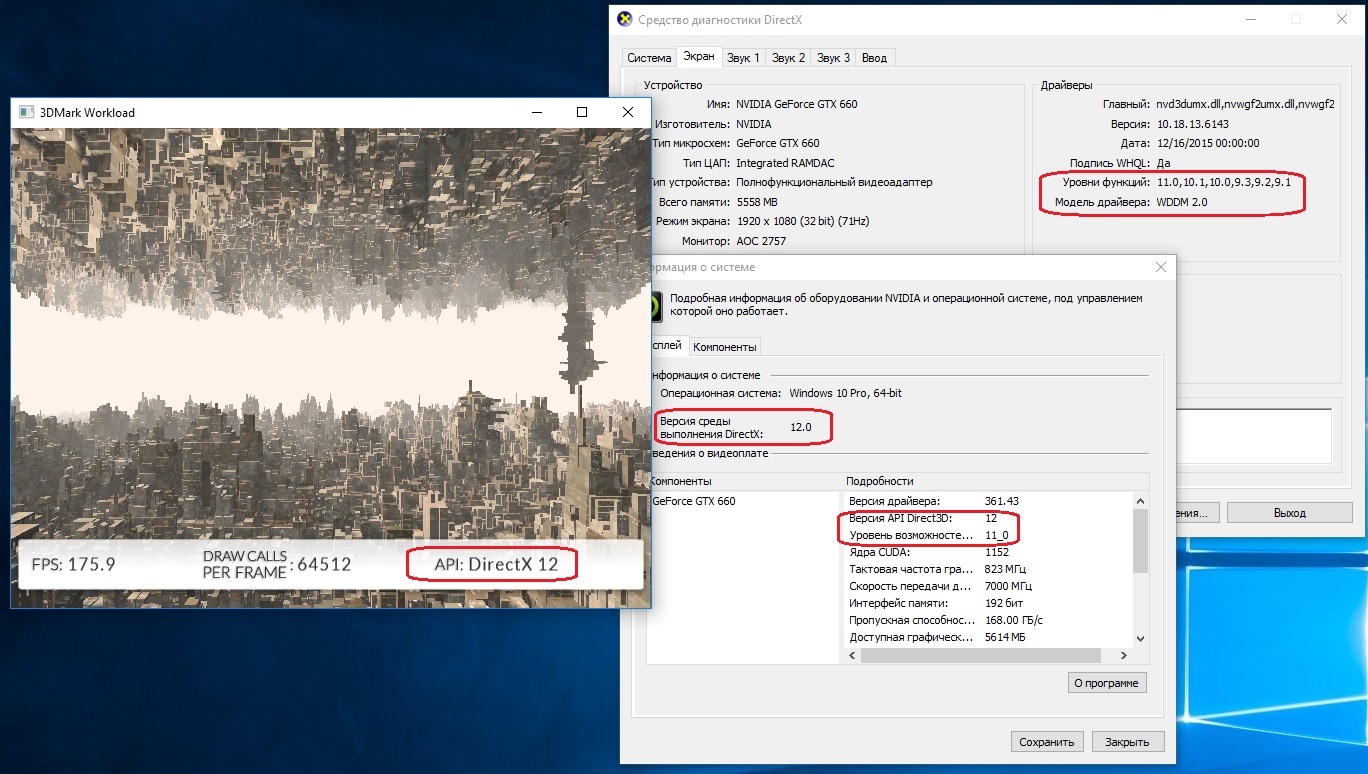Click the available graphics memory 5614 МБ
The image size is (1368, 774).
coord(1006,637)
